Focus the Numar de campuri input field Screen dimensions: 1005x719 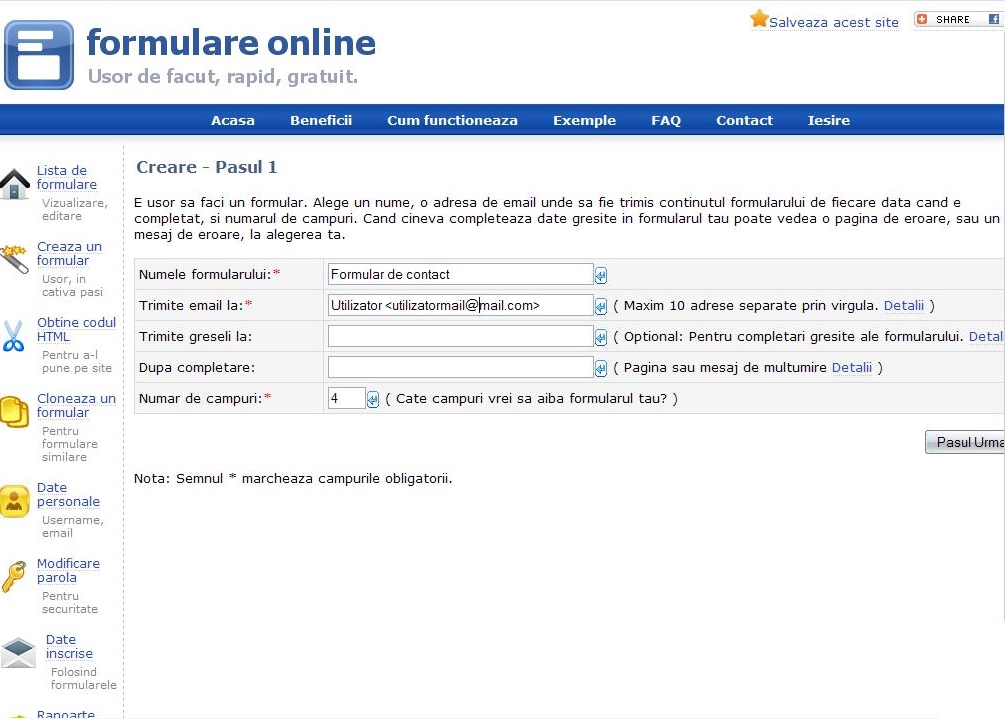click(346, 398)
